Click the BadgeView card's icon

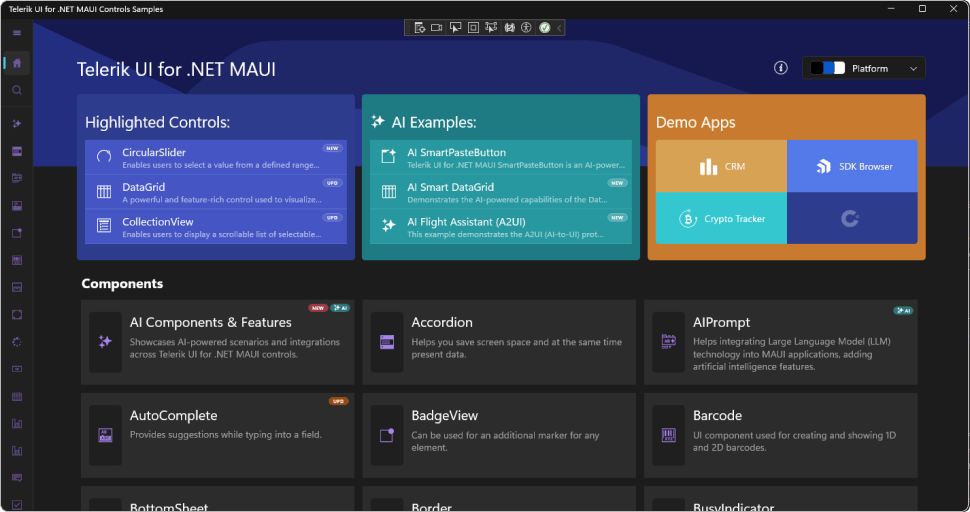(x=387, y=435)
